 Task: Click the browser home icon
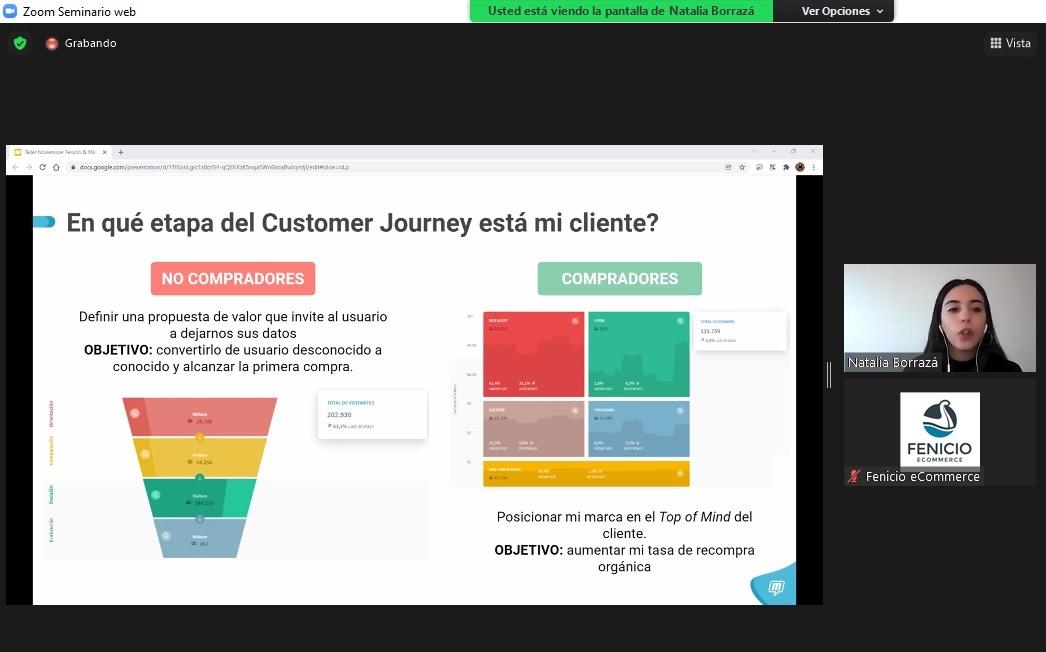[x=56, y=167]
